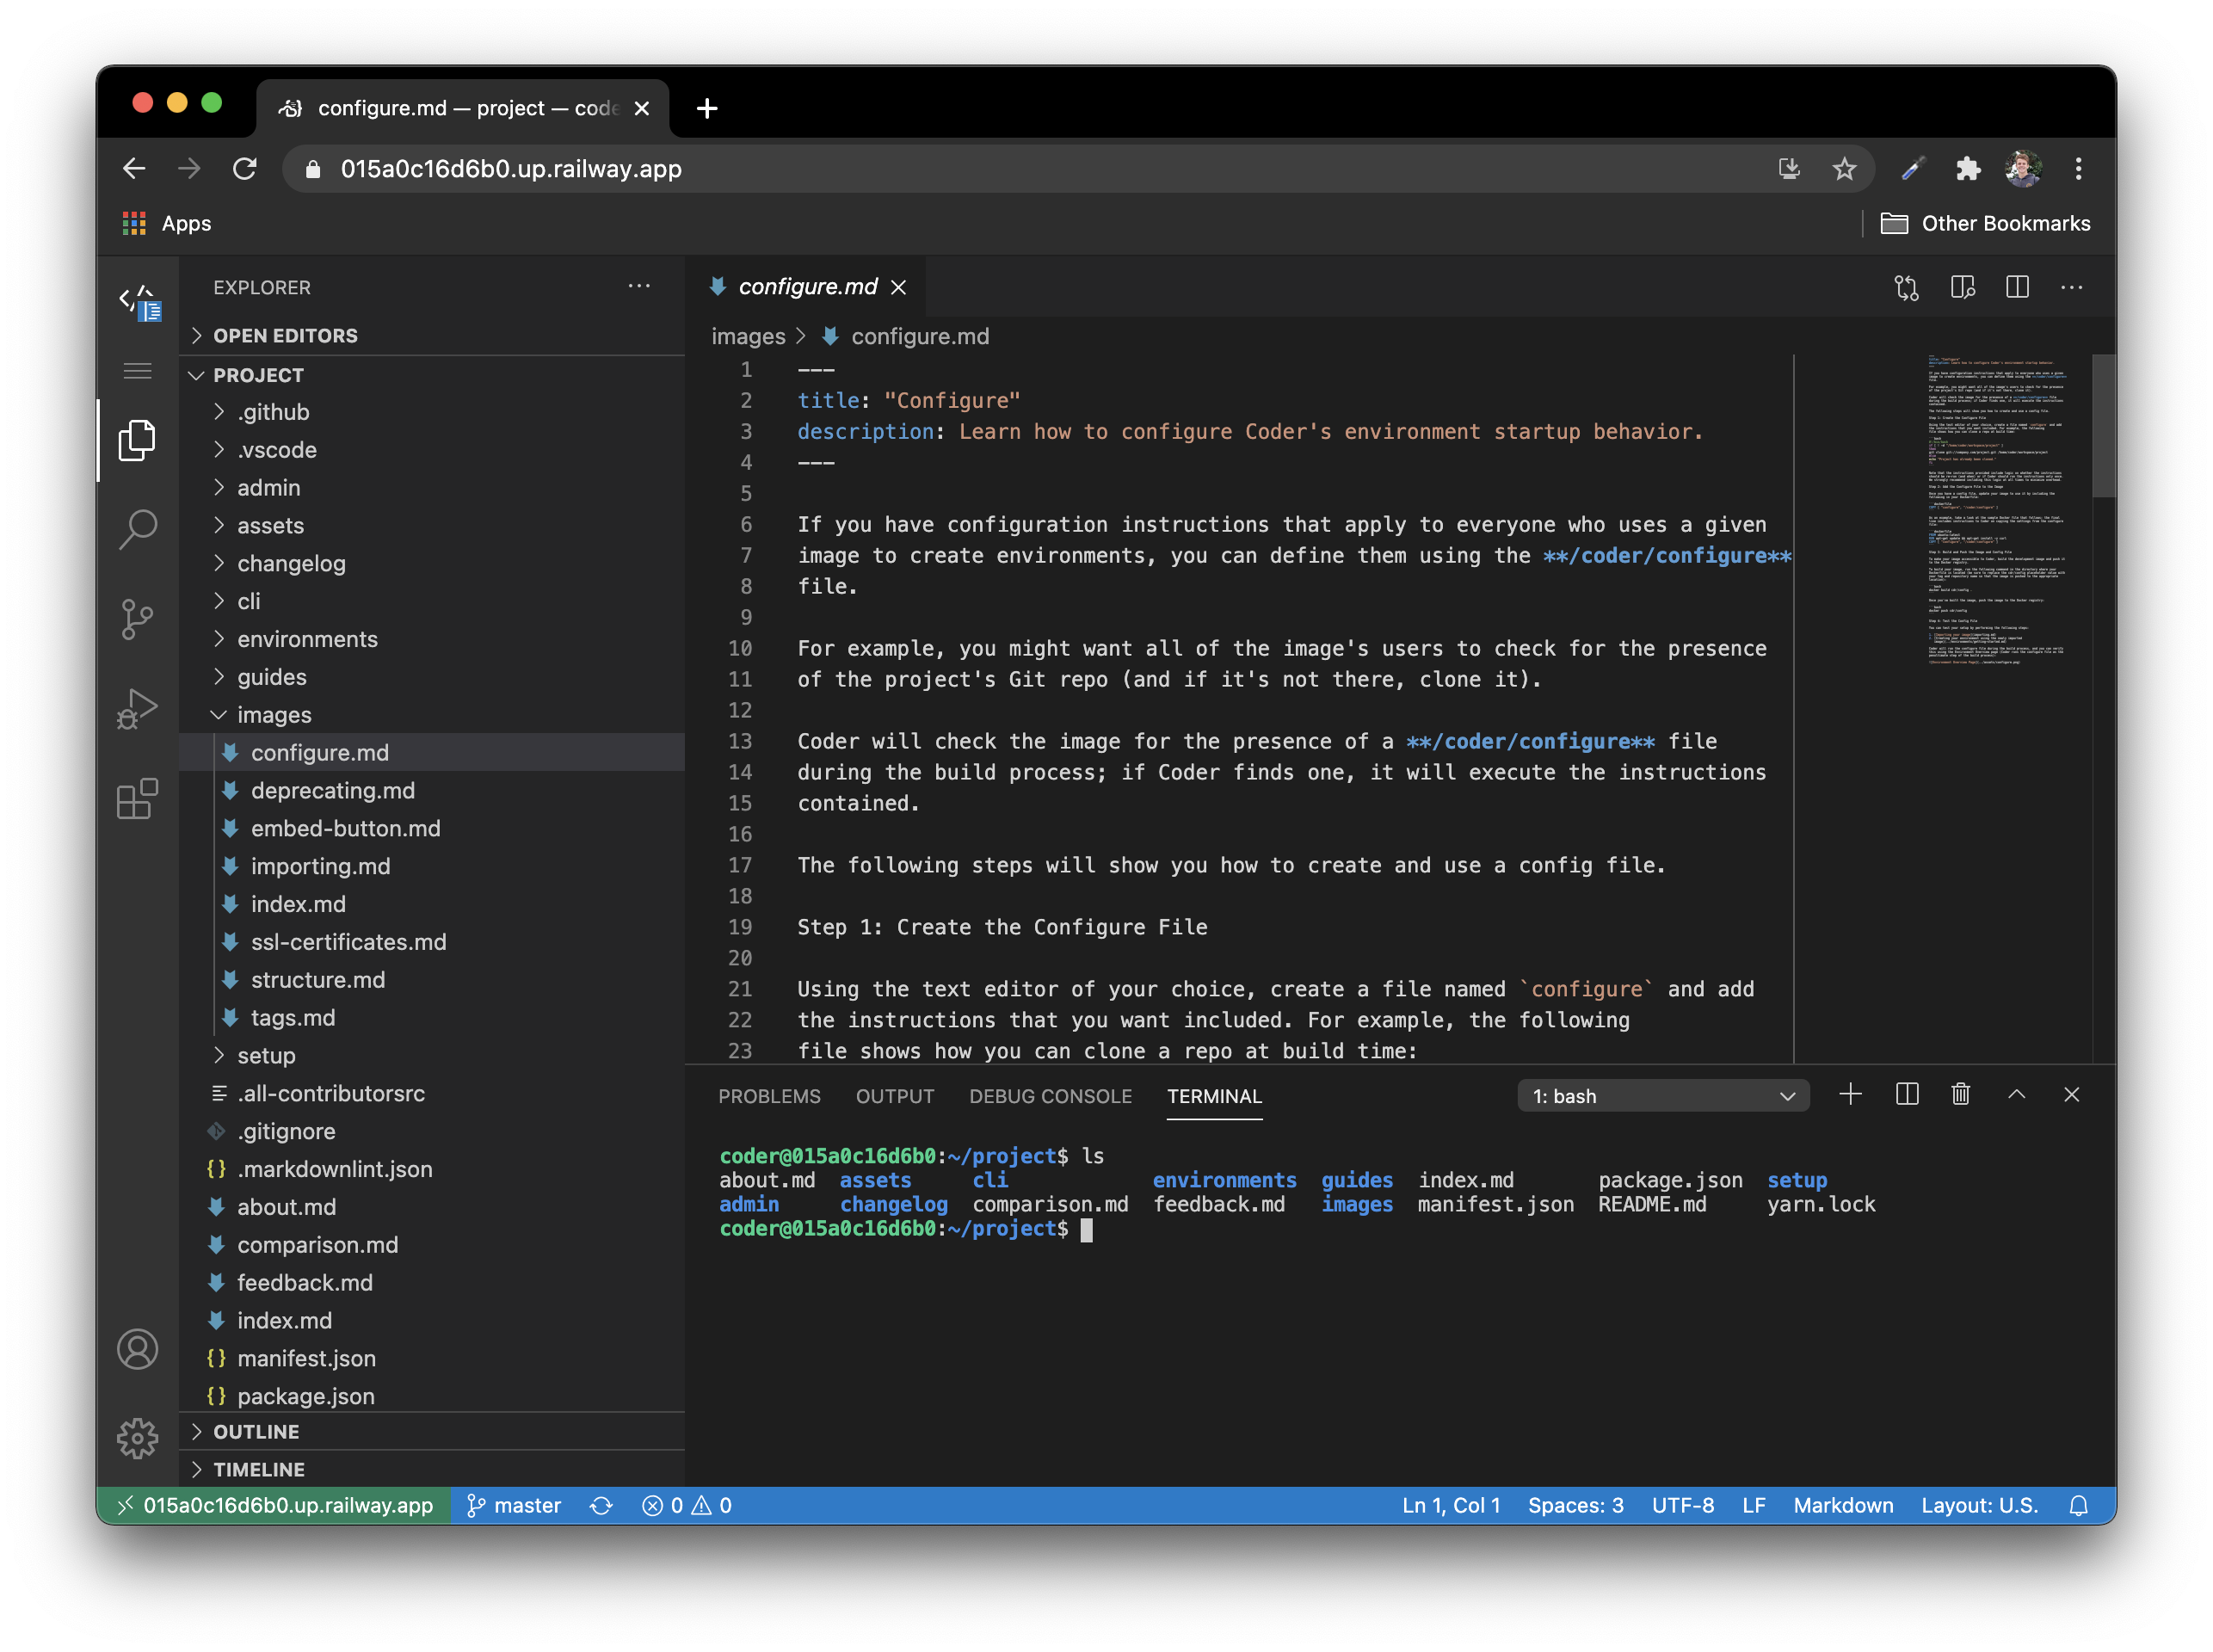Open Manage via the gear icon
Viewport: 2213px width, 1652px height.
(x=138, y=1439)
